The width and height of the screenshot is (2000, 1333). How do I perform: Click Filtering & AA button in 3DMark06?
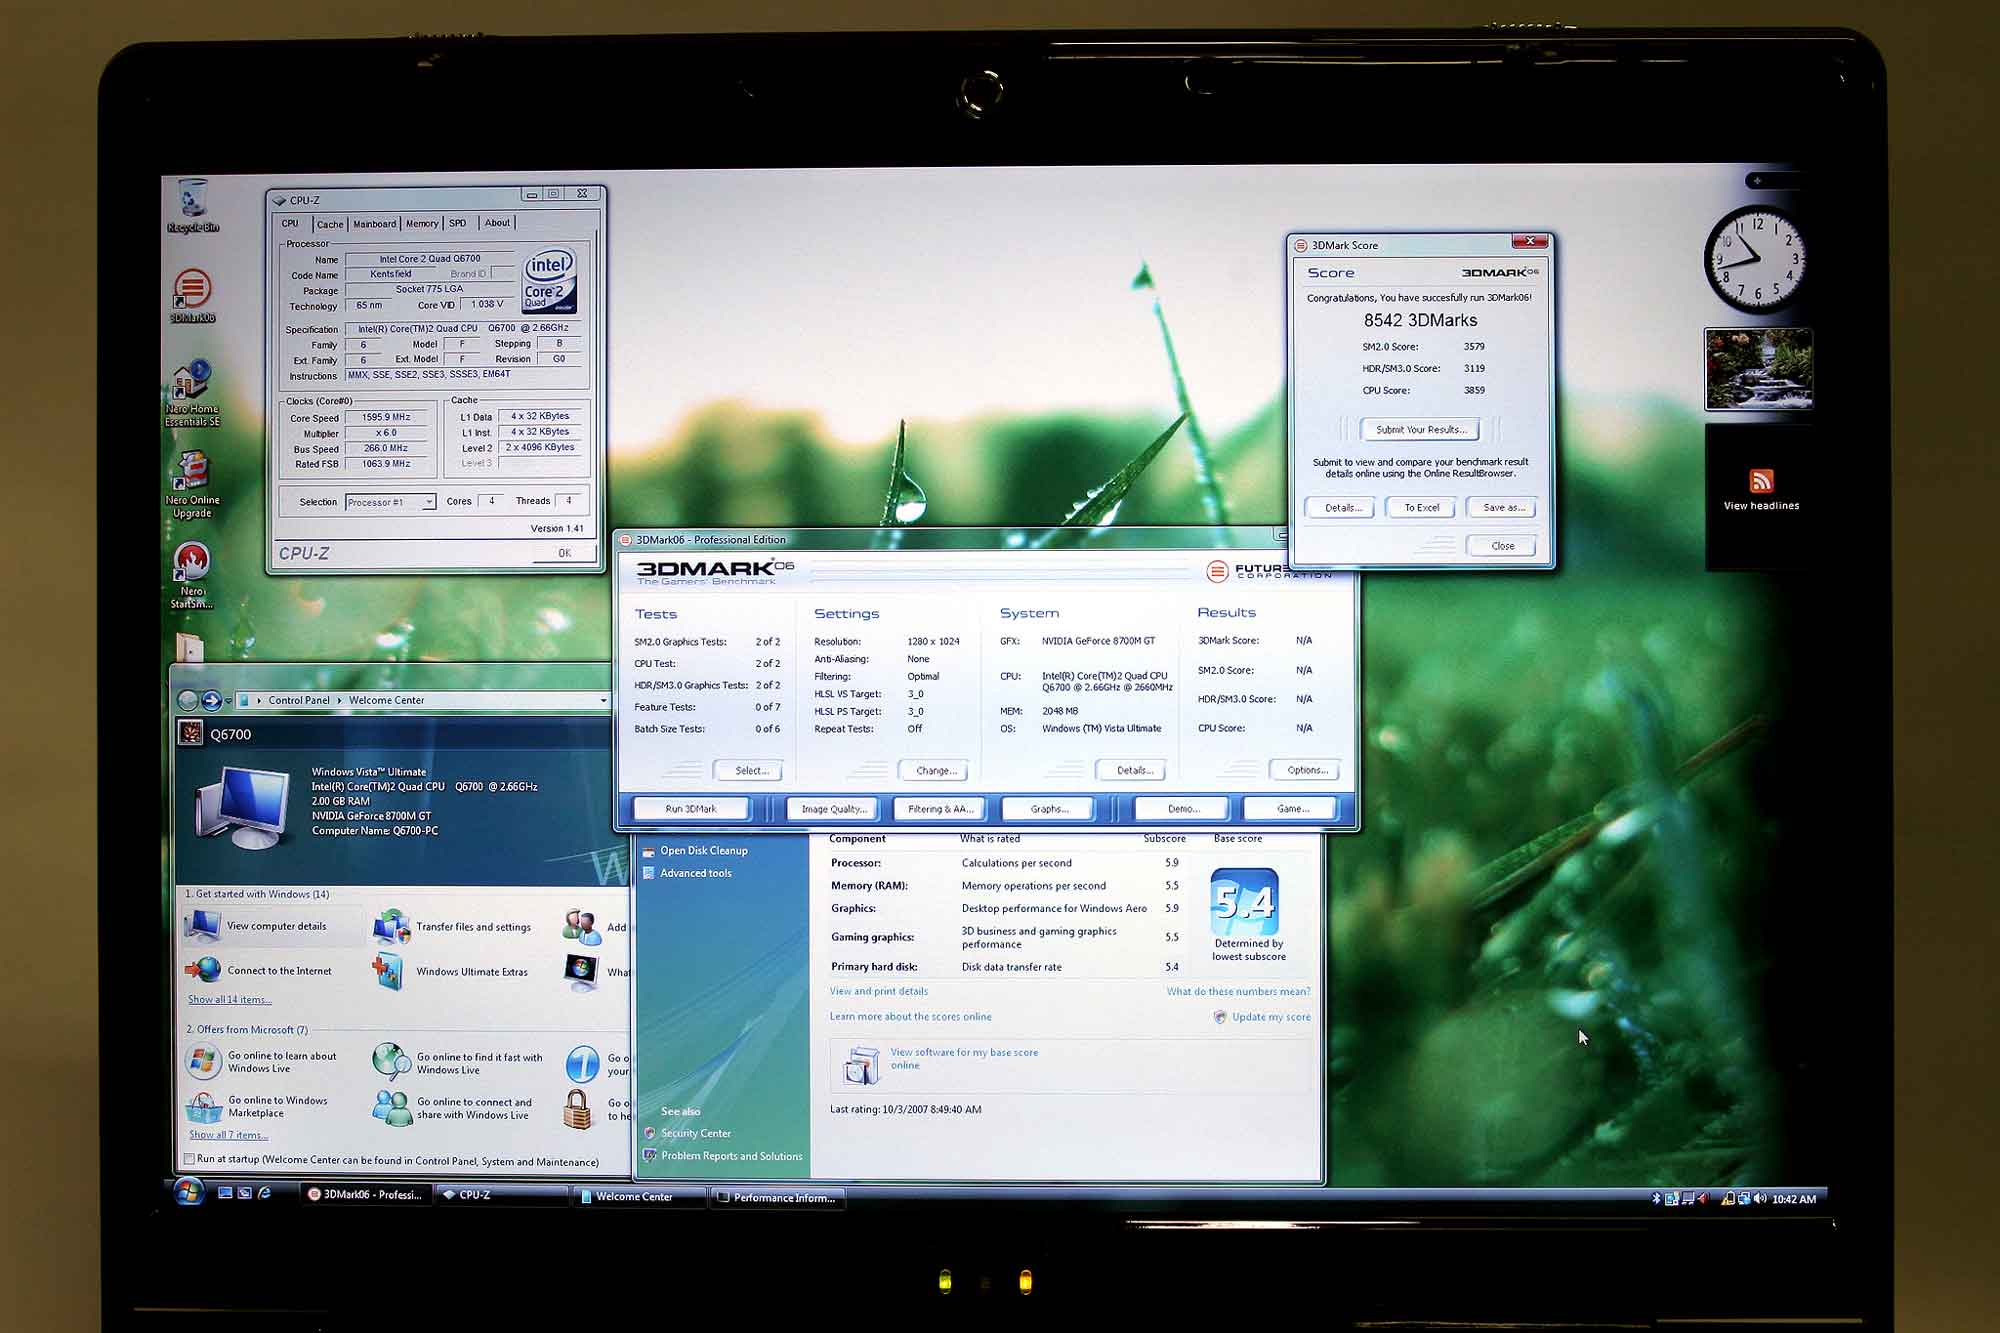(940, 809)
